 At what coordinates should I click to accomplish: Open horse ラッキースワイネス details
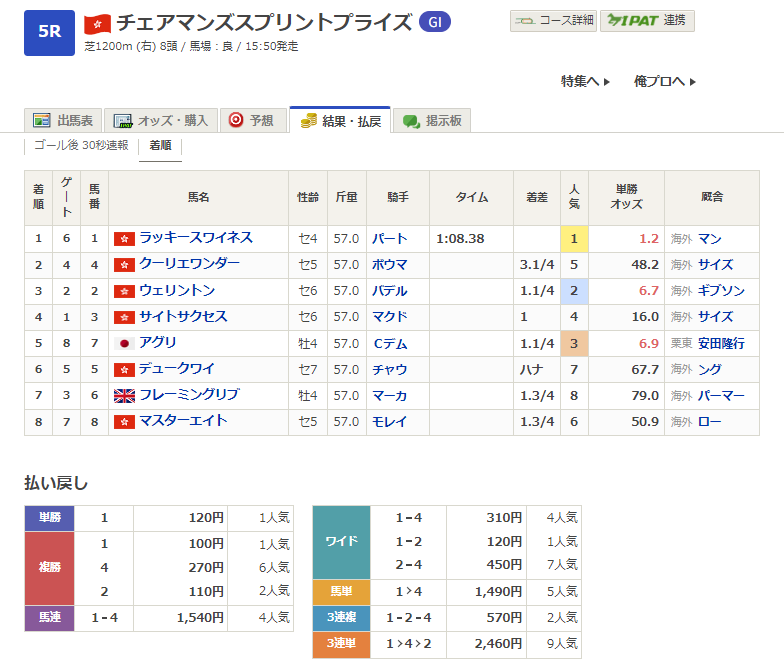(x=196, y=238)
